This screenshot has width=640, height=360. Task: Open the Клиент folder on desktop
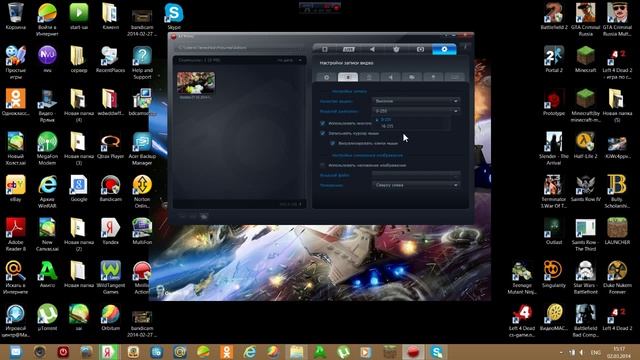point(110,16)
